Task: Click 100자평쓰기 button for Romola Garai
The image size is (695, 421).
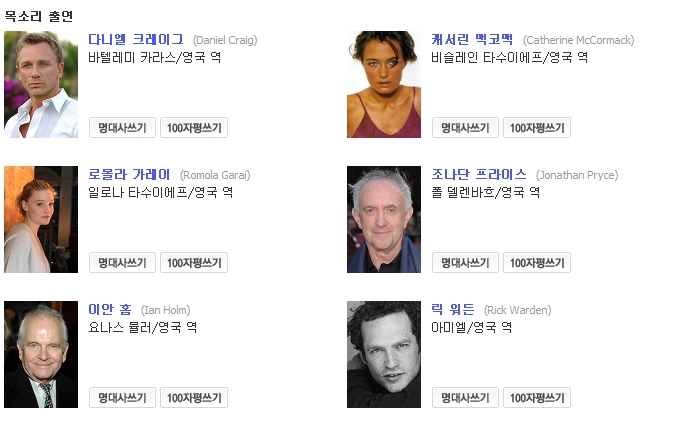Action: pos(194,263)
